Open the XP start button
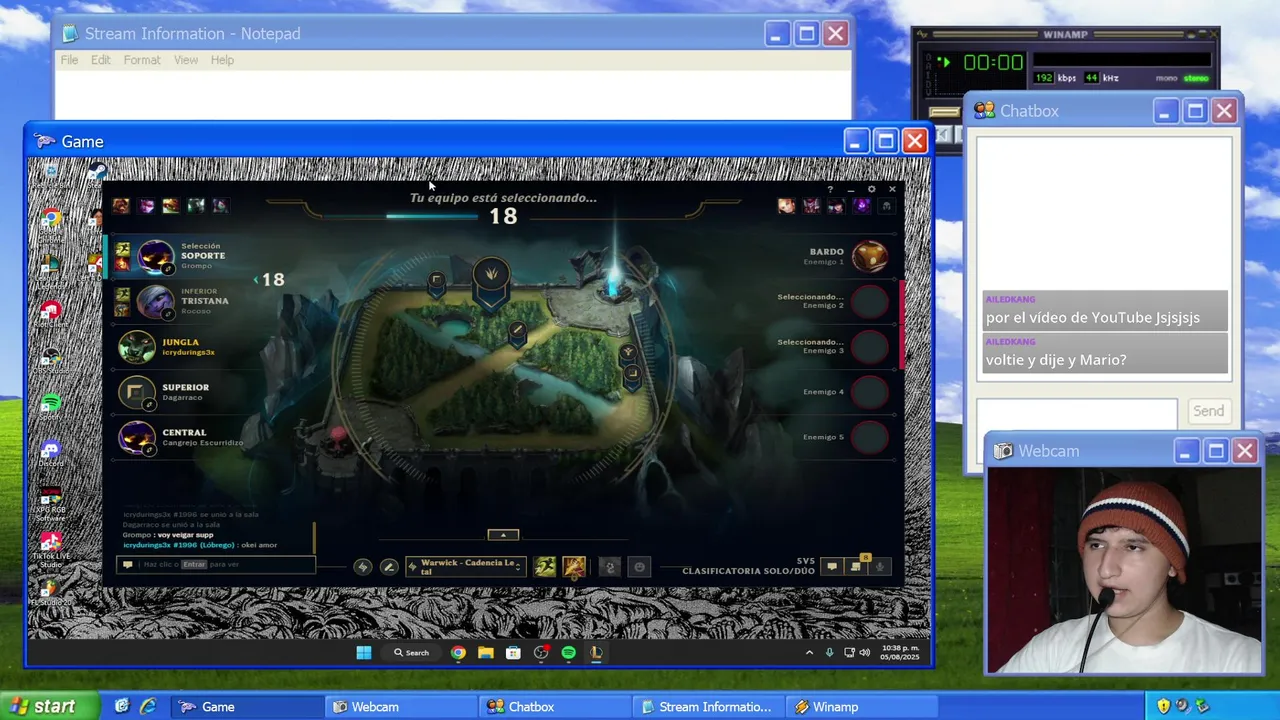The height and width of the screenshot is (720, 1280). [x=49, y=706]
